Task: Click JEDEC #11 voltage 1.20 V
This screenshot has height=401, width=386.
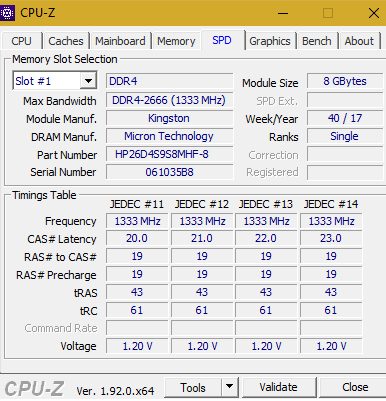Action: click(137, 346)
